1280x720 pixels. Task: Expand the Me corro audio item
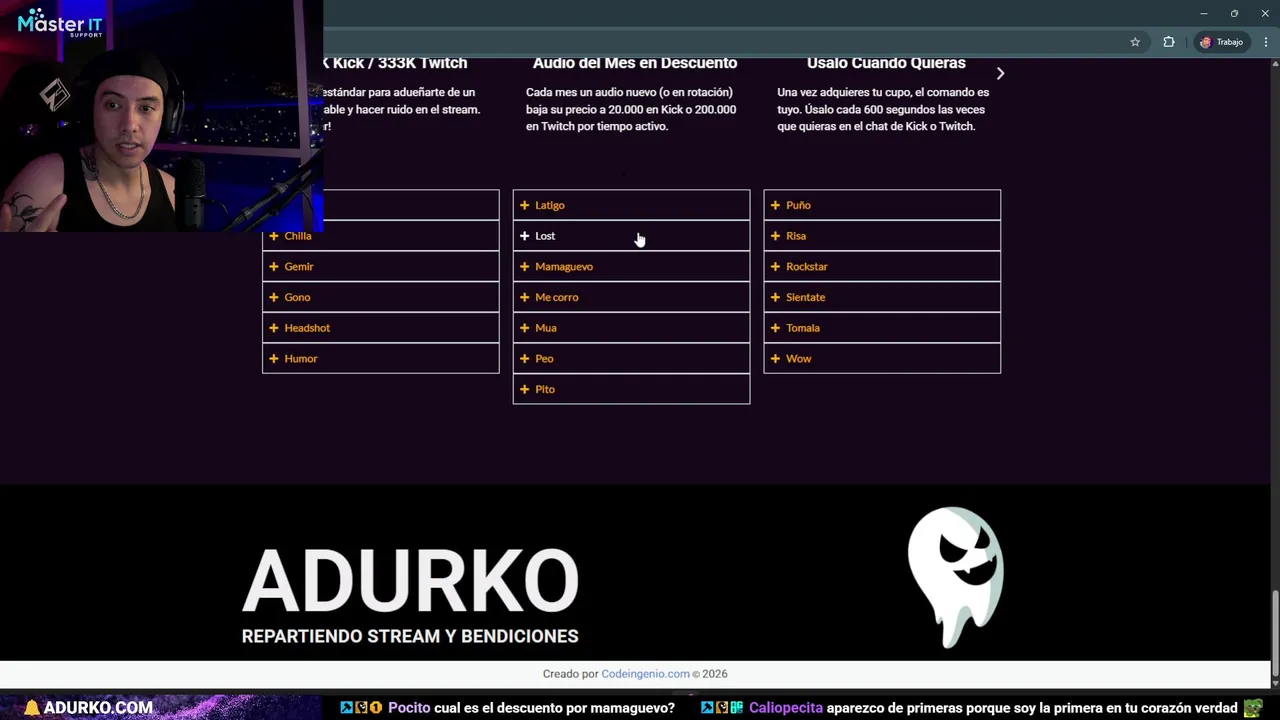click(631, 297)
